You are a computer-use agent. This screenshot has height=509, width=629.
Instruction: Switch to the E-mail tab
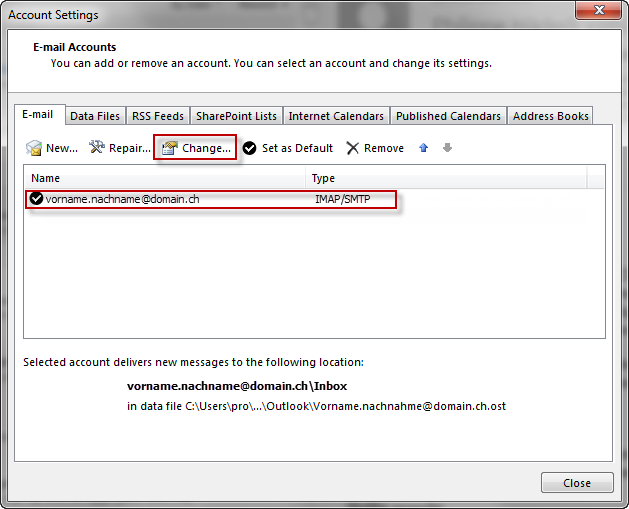(x=38, y=115)
